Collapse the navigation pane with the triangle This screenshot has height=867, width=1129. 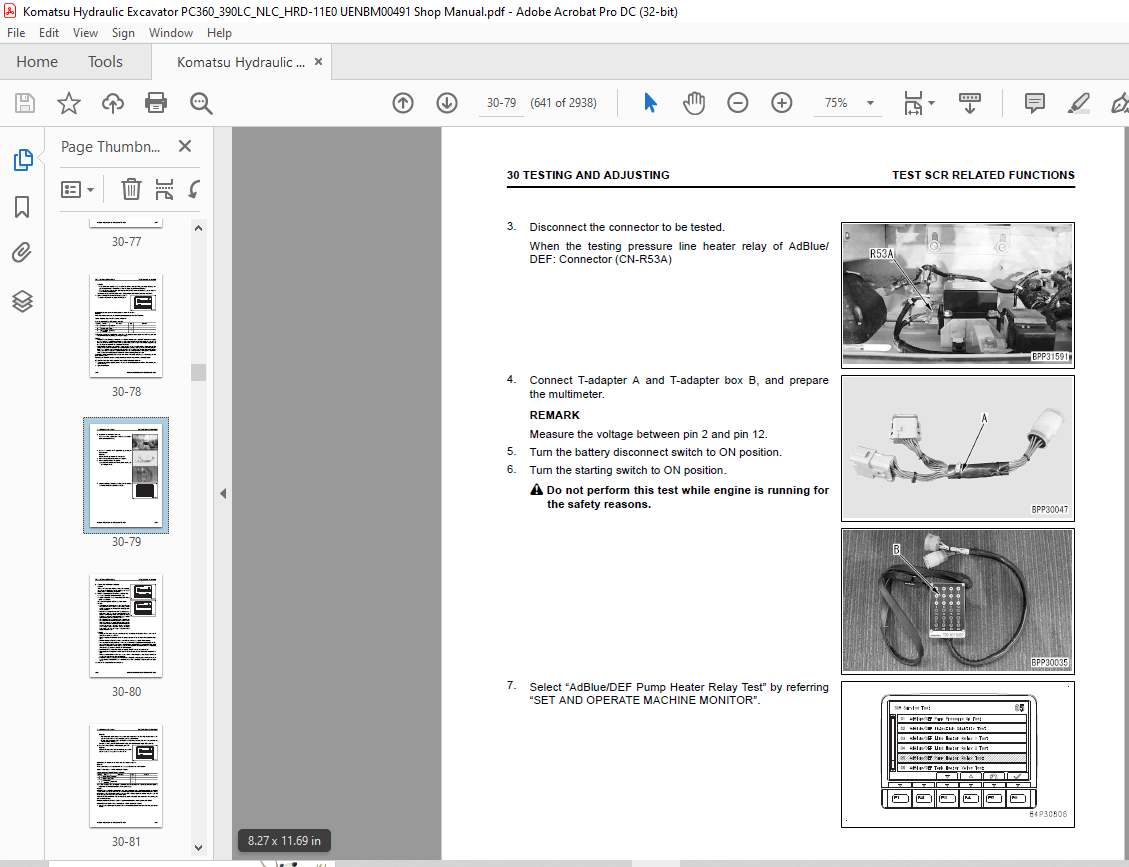[223, 493]
